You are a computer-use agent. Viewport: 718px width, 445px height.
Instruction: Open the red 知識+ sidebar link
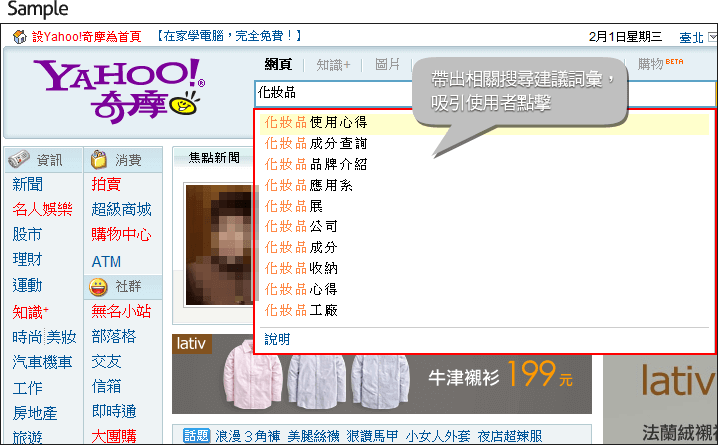30,313
